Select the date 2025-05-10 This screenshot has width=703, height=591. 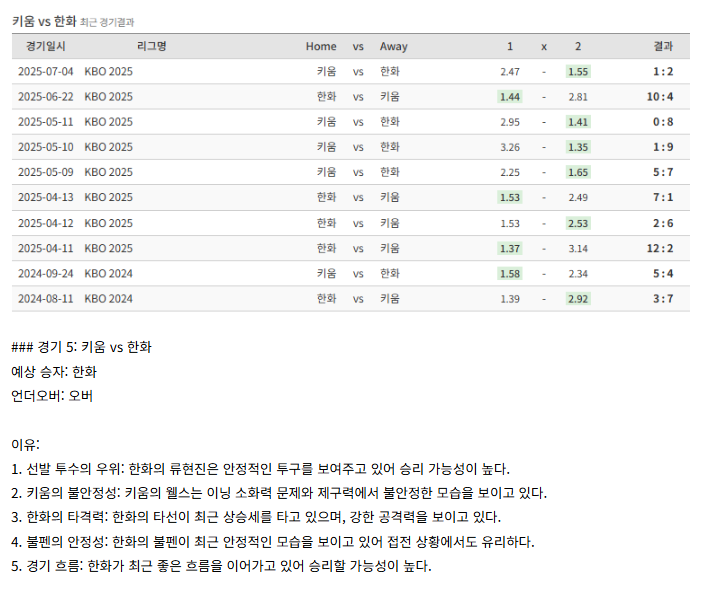pos(45,147)
